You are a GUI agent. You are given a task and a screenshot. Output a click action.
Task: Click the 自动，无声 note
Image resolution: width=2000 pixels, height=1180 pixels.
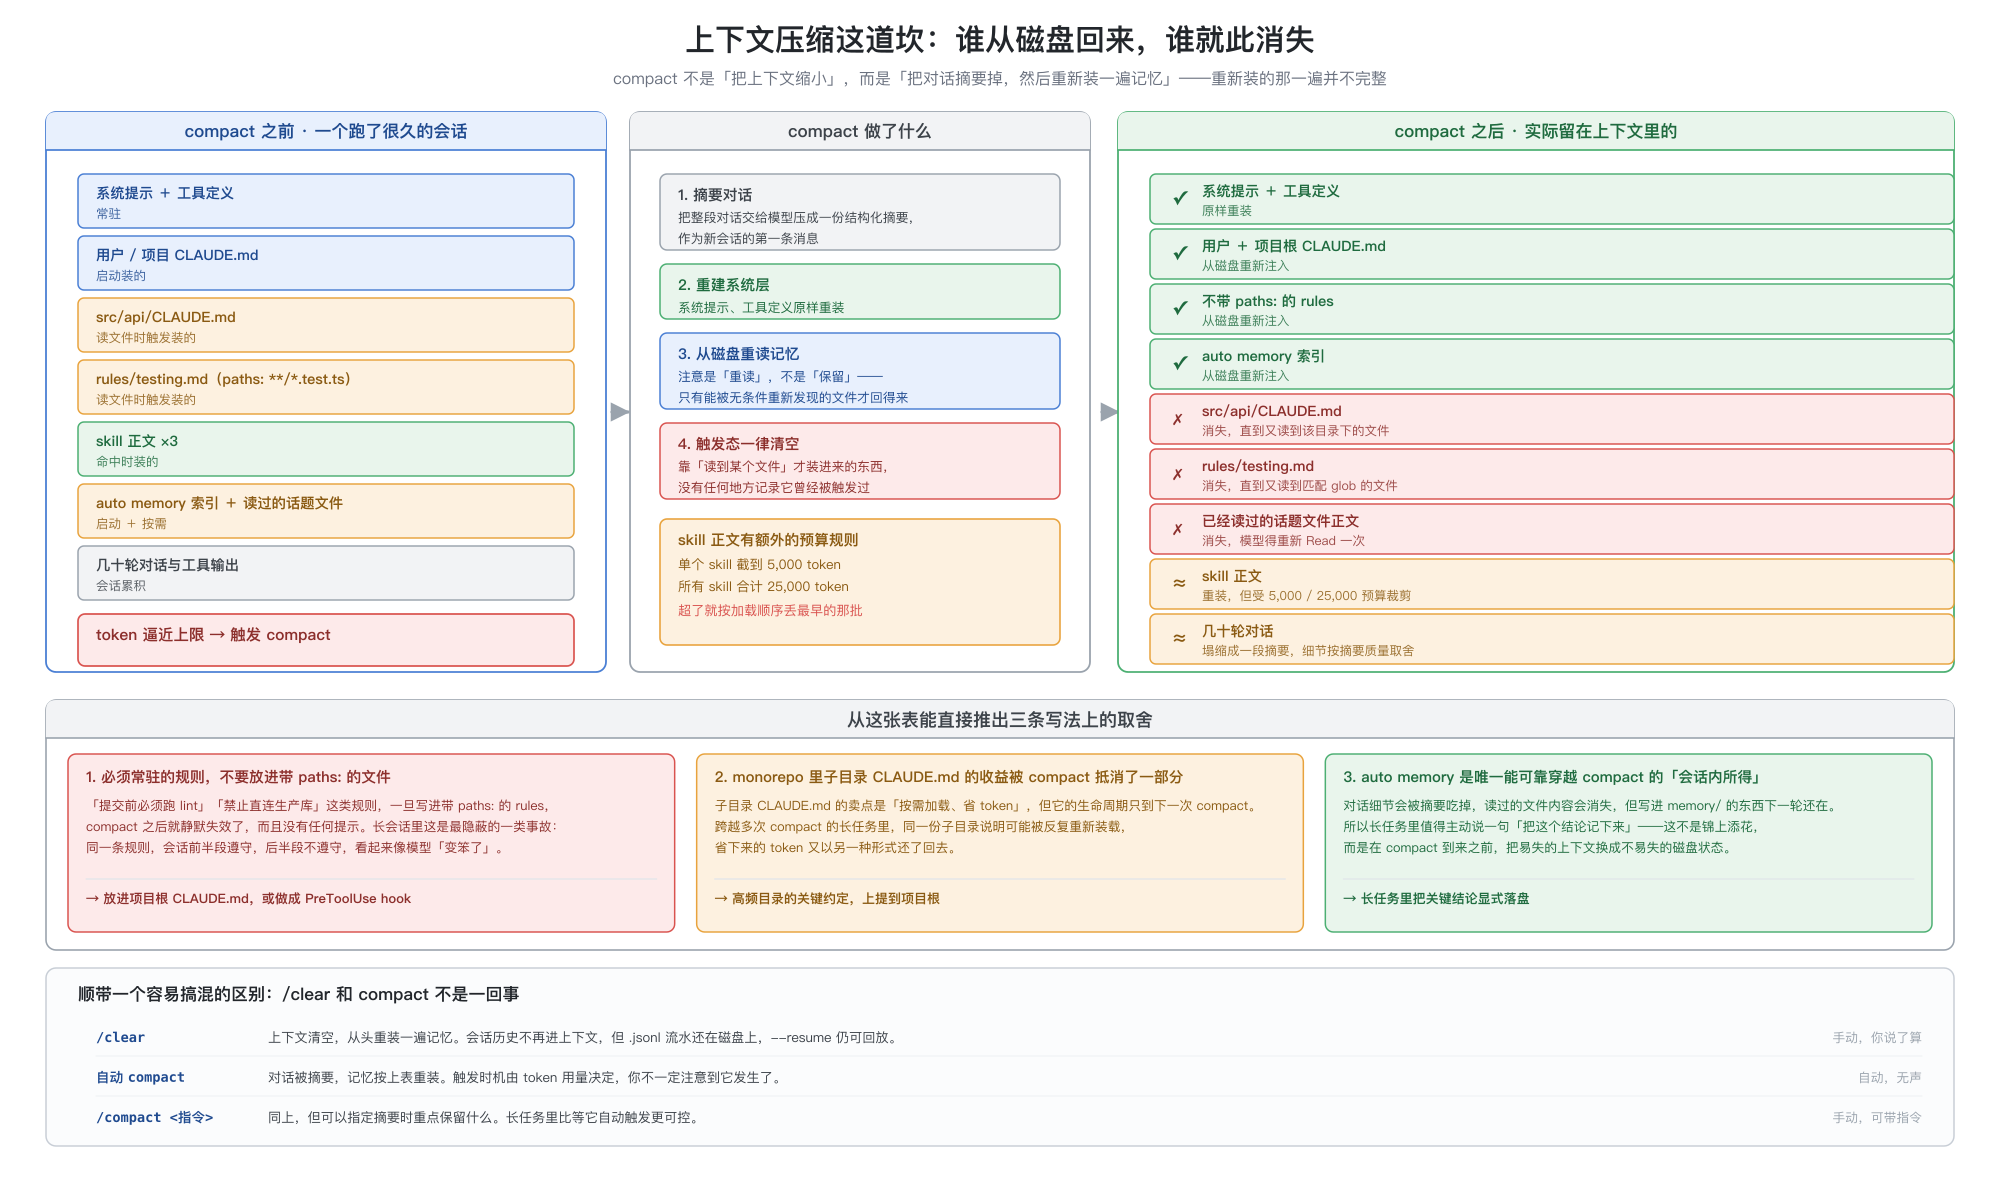pyautogui.click(x=1890, y=1077)
